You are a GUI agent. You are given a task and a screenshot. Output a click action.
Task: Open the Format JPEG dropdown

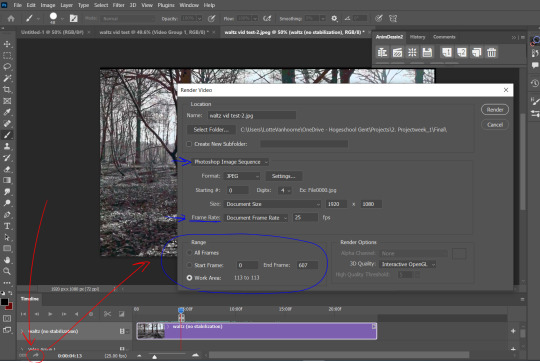pos(242,176)
